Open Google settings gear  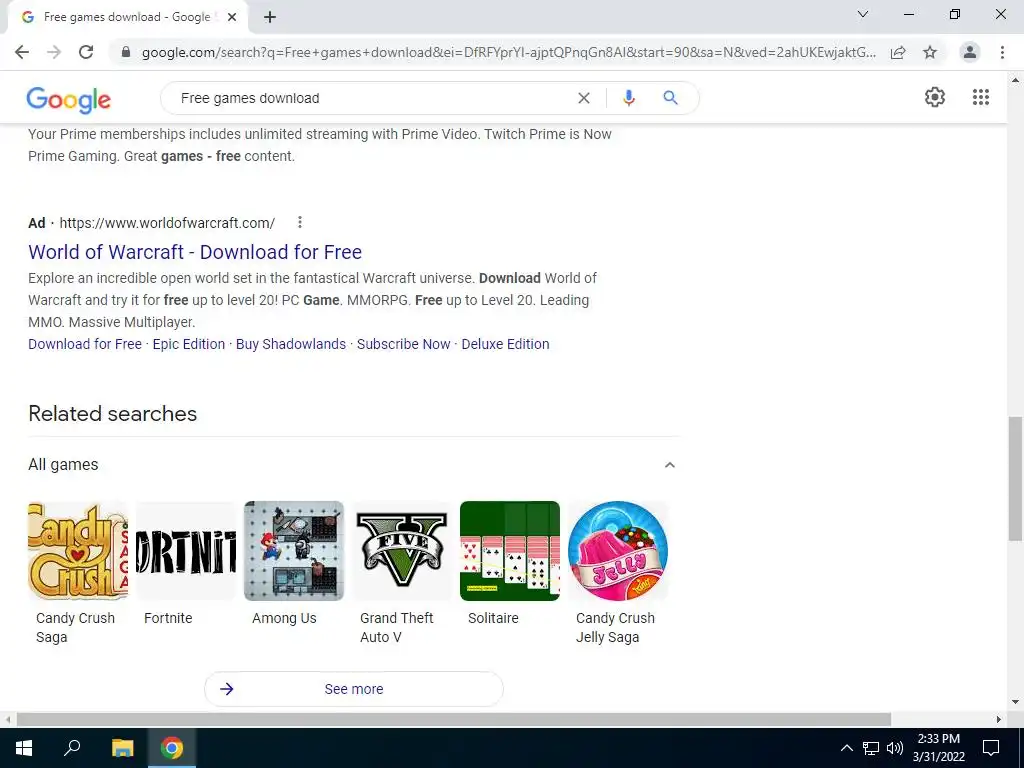point(935,97)
